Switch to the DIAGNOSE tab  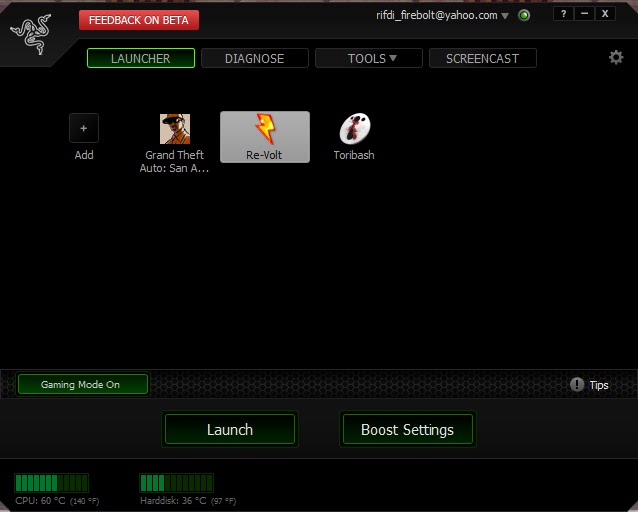click(x=255, y=58)
